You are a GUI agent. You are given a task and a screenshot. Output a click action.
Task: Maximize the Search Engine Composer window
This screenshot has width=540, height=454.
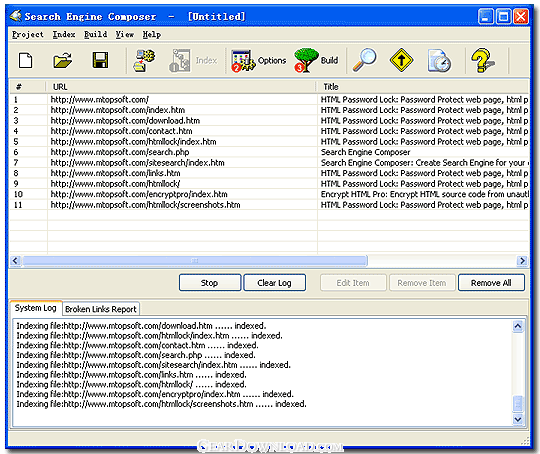503,16
